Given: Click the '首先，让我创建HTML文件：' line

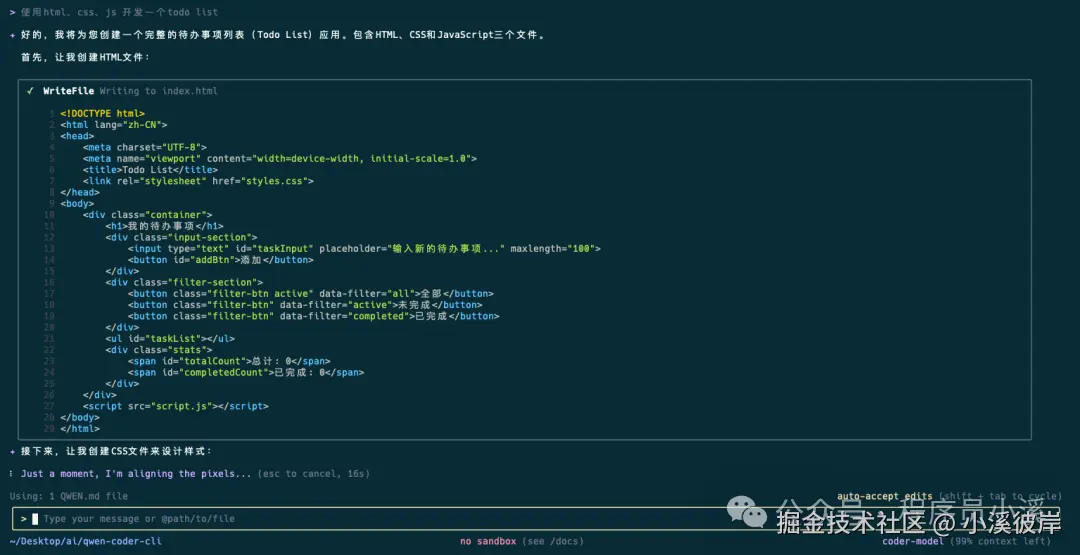Looking at the screenshot, I should pyautogui.click(x=85, y=58).
